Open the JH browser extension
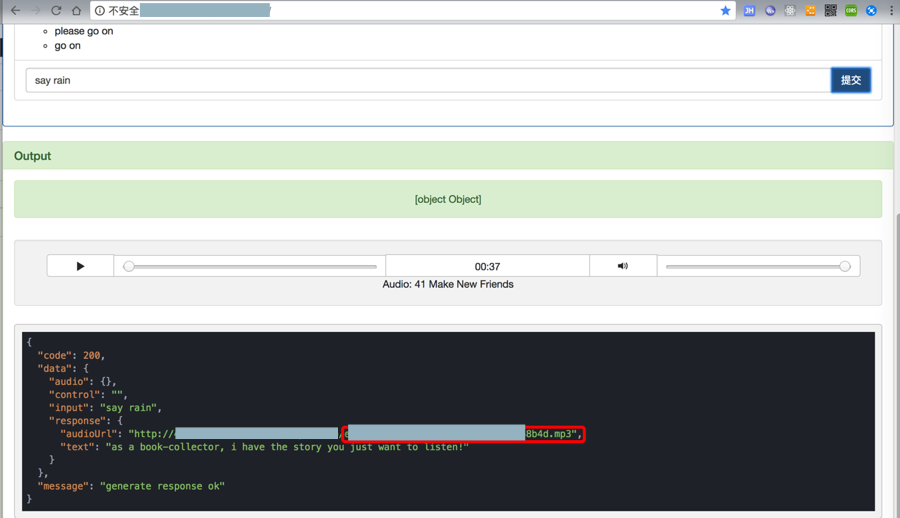 click(x=749, y=10)
